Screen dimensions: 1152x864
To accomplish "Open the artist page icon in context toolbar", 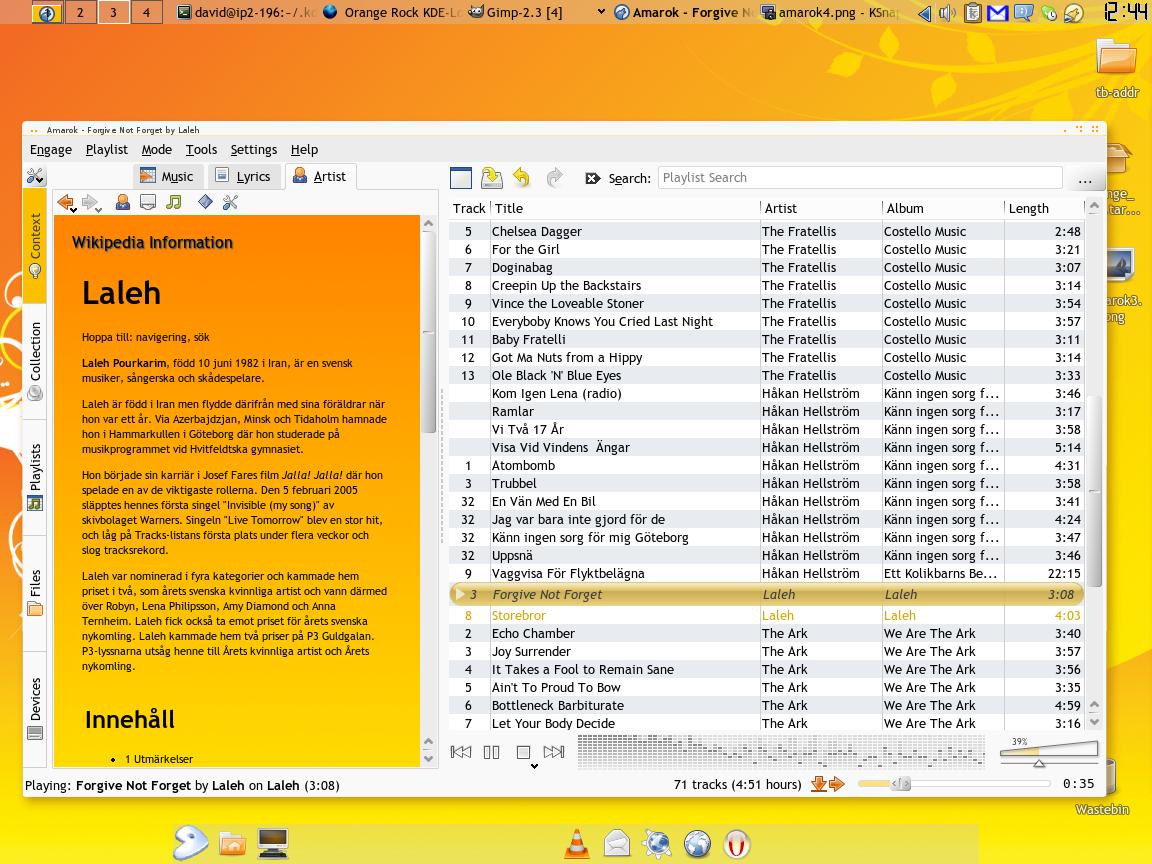I will 123,202.
